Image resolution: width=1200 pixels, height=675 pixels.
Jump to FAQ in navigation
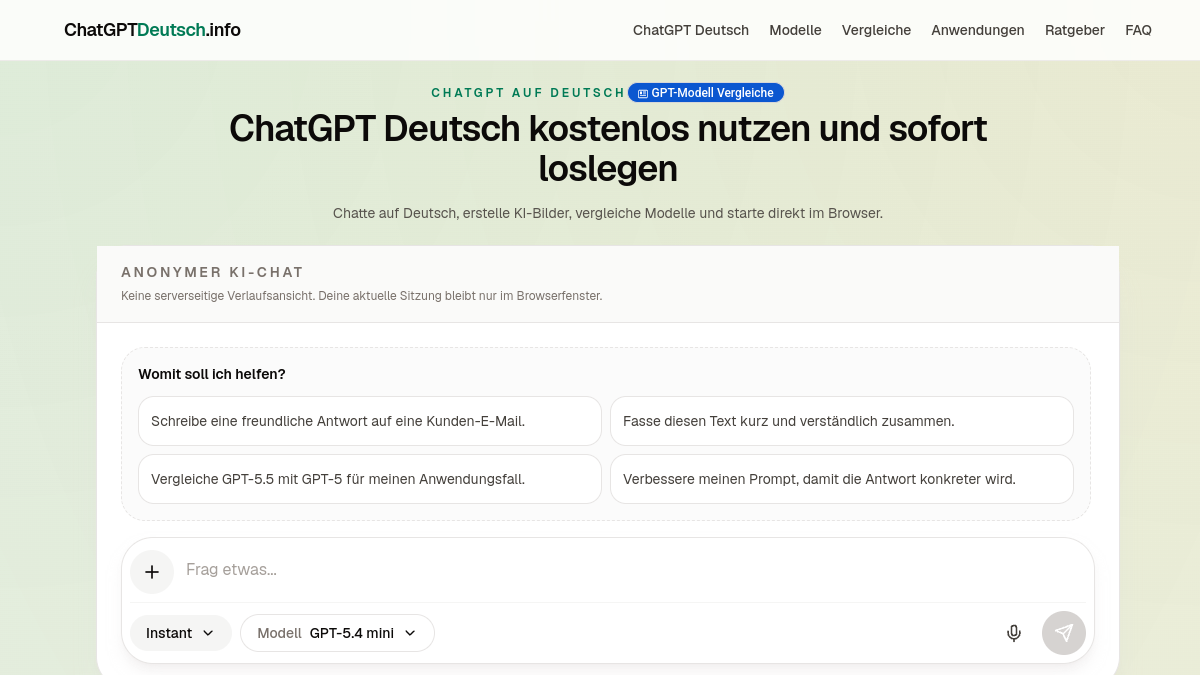coord(1138,30)
